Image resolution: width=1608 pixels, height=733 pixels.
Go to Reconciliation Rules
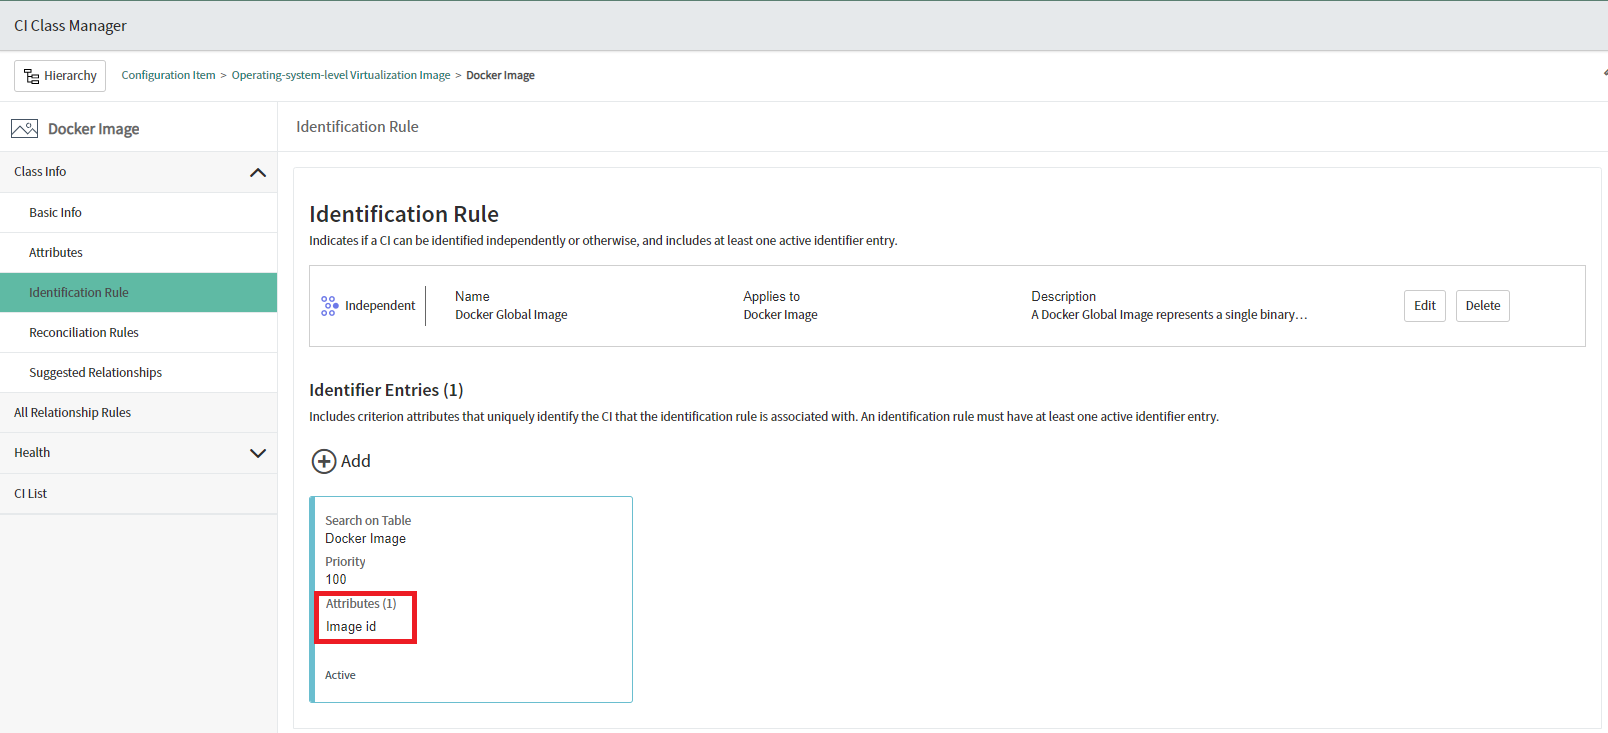[84, 333]
